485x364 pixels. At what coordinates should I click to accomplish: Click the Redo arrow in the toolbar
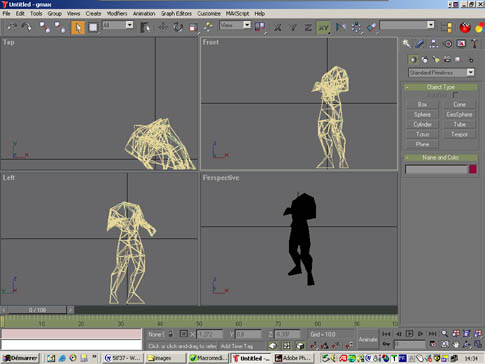[27, 27]
